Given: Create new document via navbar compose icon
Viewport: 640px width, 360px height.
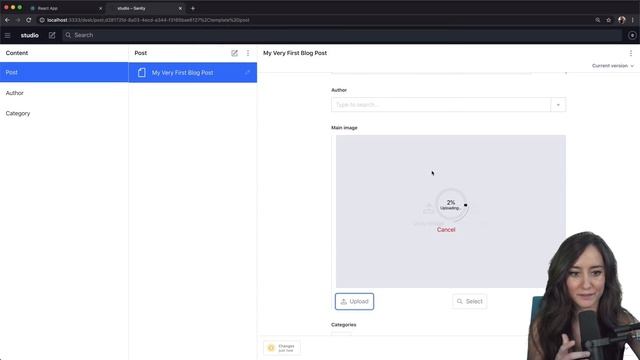Looking at the screenshot, I should pyautogui.click(x=52, y=36).
